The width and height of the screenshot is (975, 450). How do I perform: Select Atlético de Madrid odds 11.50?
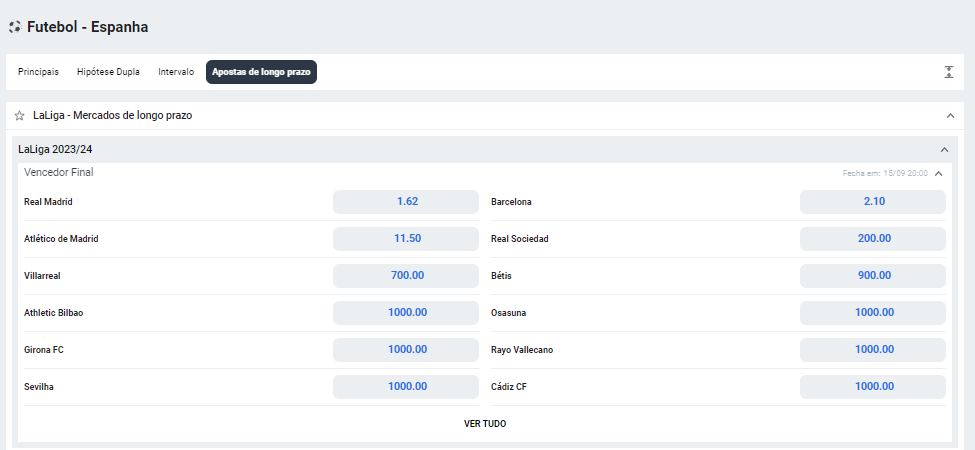tap(406, 239)
